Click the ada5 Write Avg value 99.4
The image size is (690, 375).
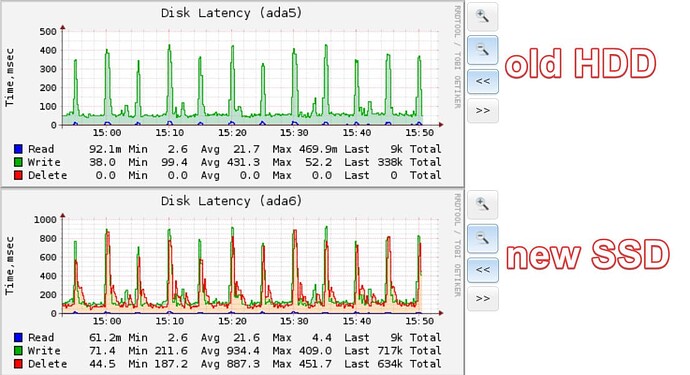point(174,162)
